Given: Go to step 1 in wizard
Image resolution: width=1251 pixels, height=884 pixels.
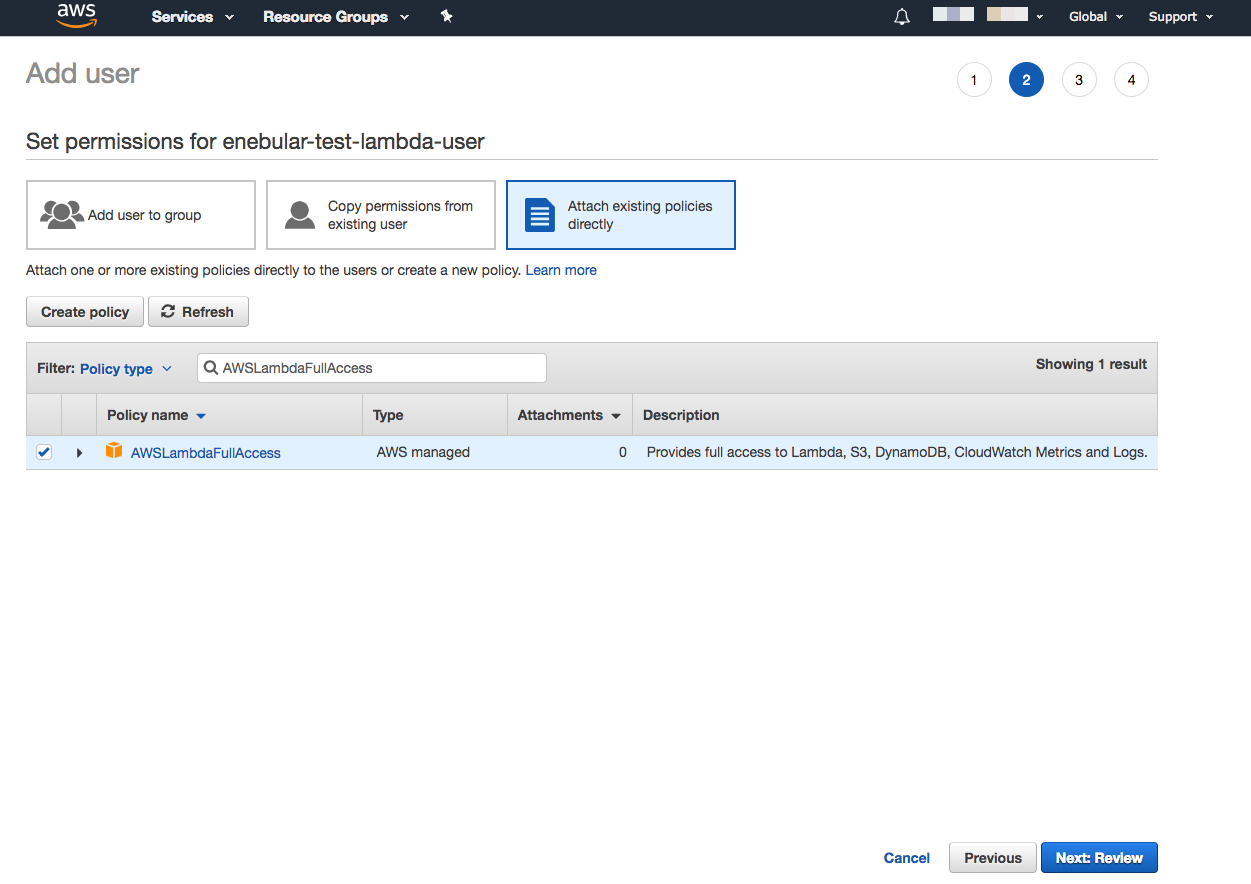Looking at the screenshot, I should (x=974, y=80).
